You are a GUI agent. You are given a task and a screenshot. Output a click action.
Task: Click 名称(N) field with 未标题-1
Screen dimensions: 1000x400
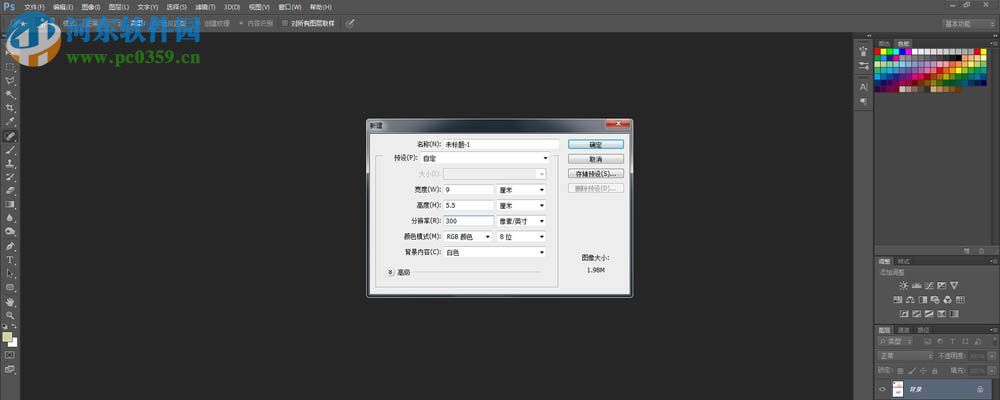pyautogui.click(x=501, y=145)
